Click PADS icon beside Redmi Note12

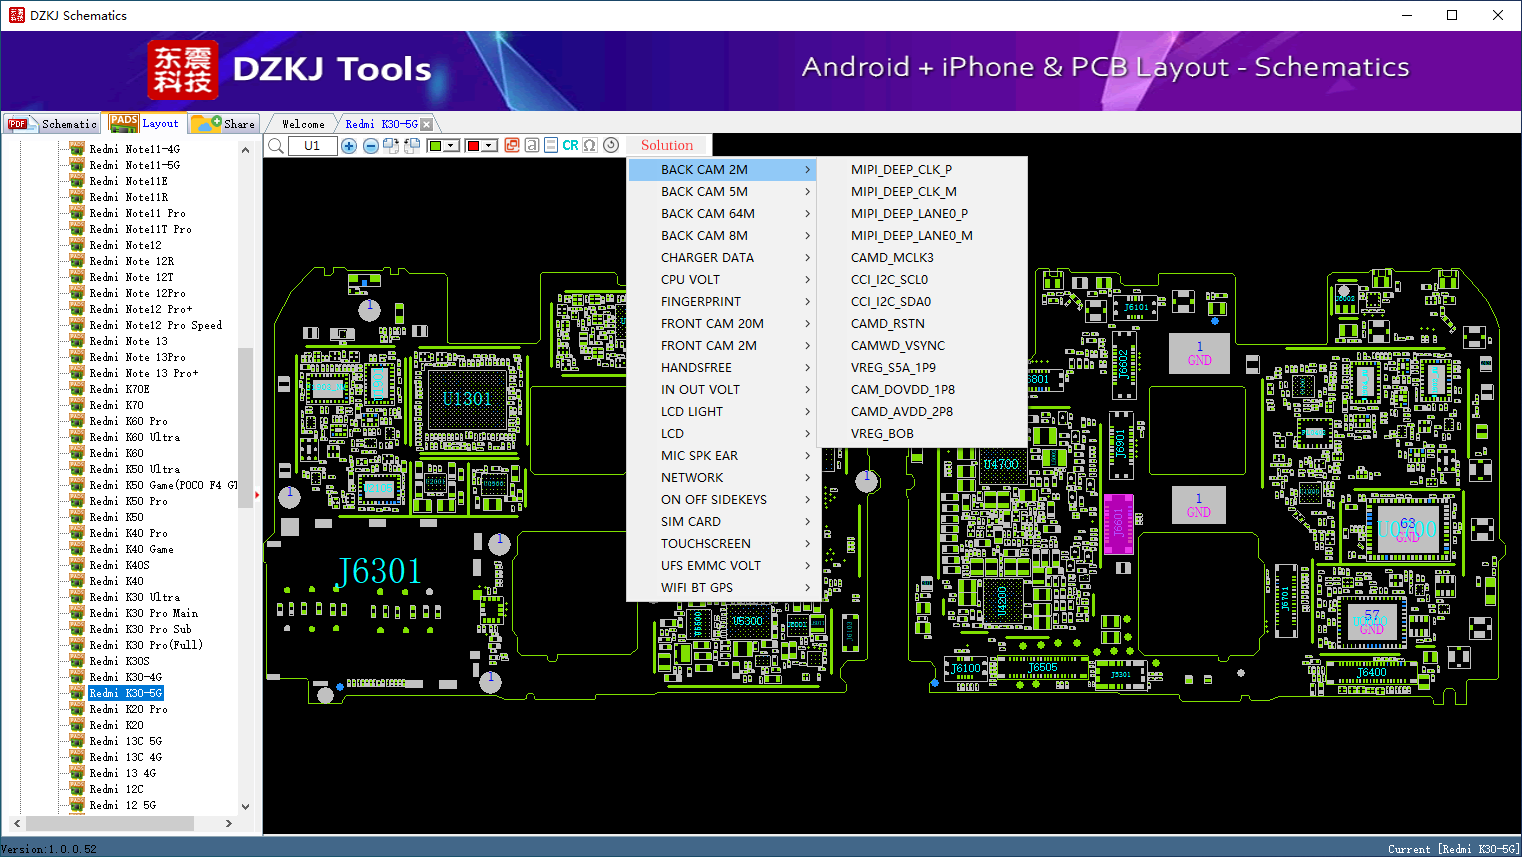pyautogui.click(x=77, y=245)
